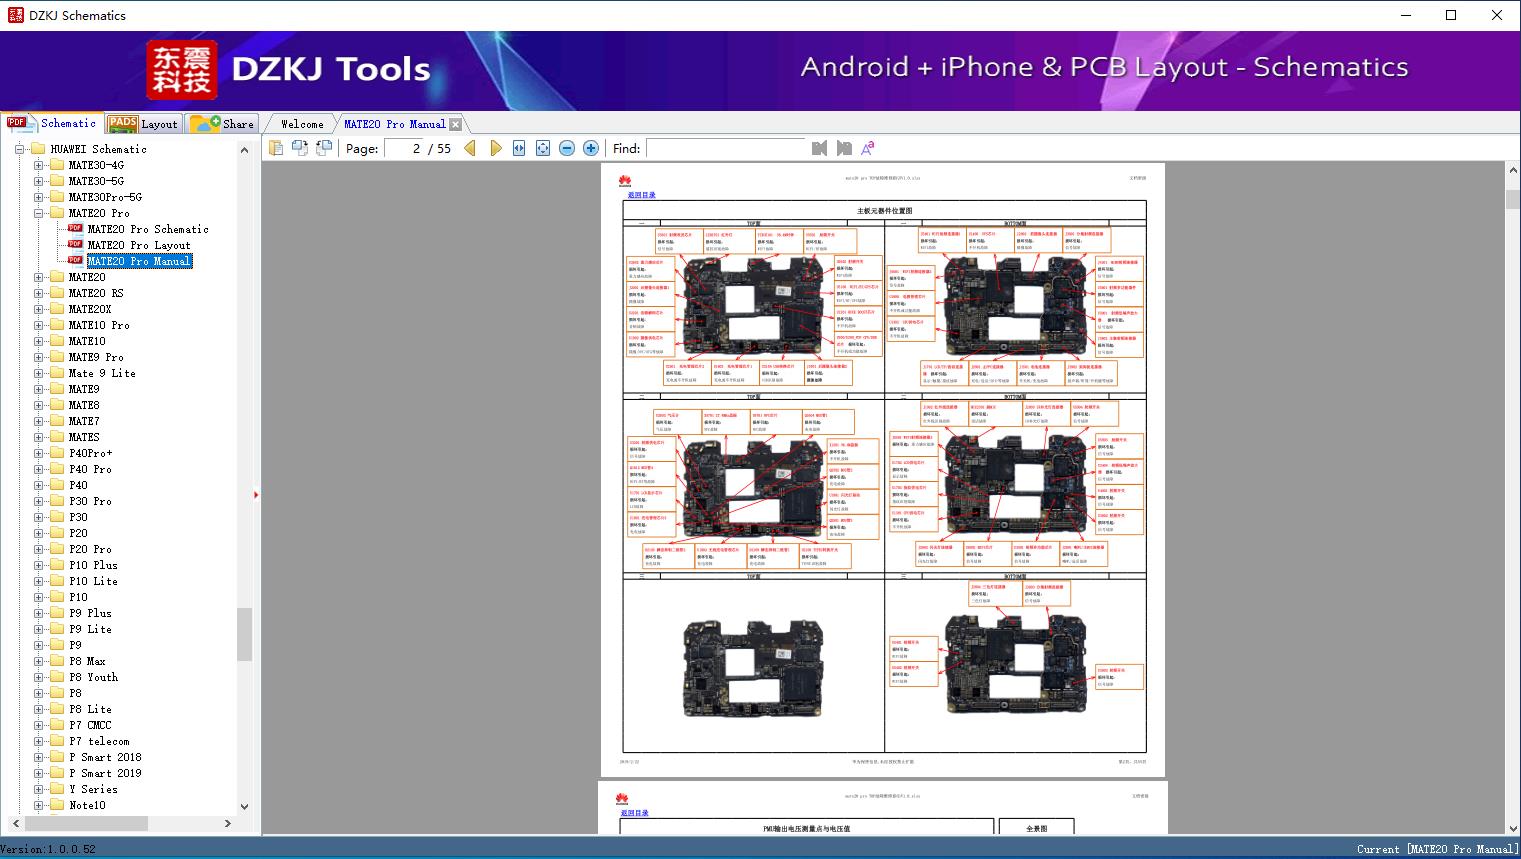Click the tree scroll up arrow
This screenshot has width=1521, height=859.
tap(244, 150)
